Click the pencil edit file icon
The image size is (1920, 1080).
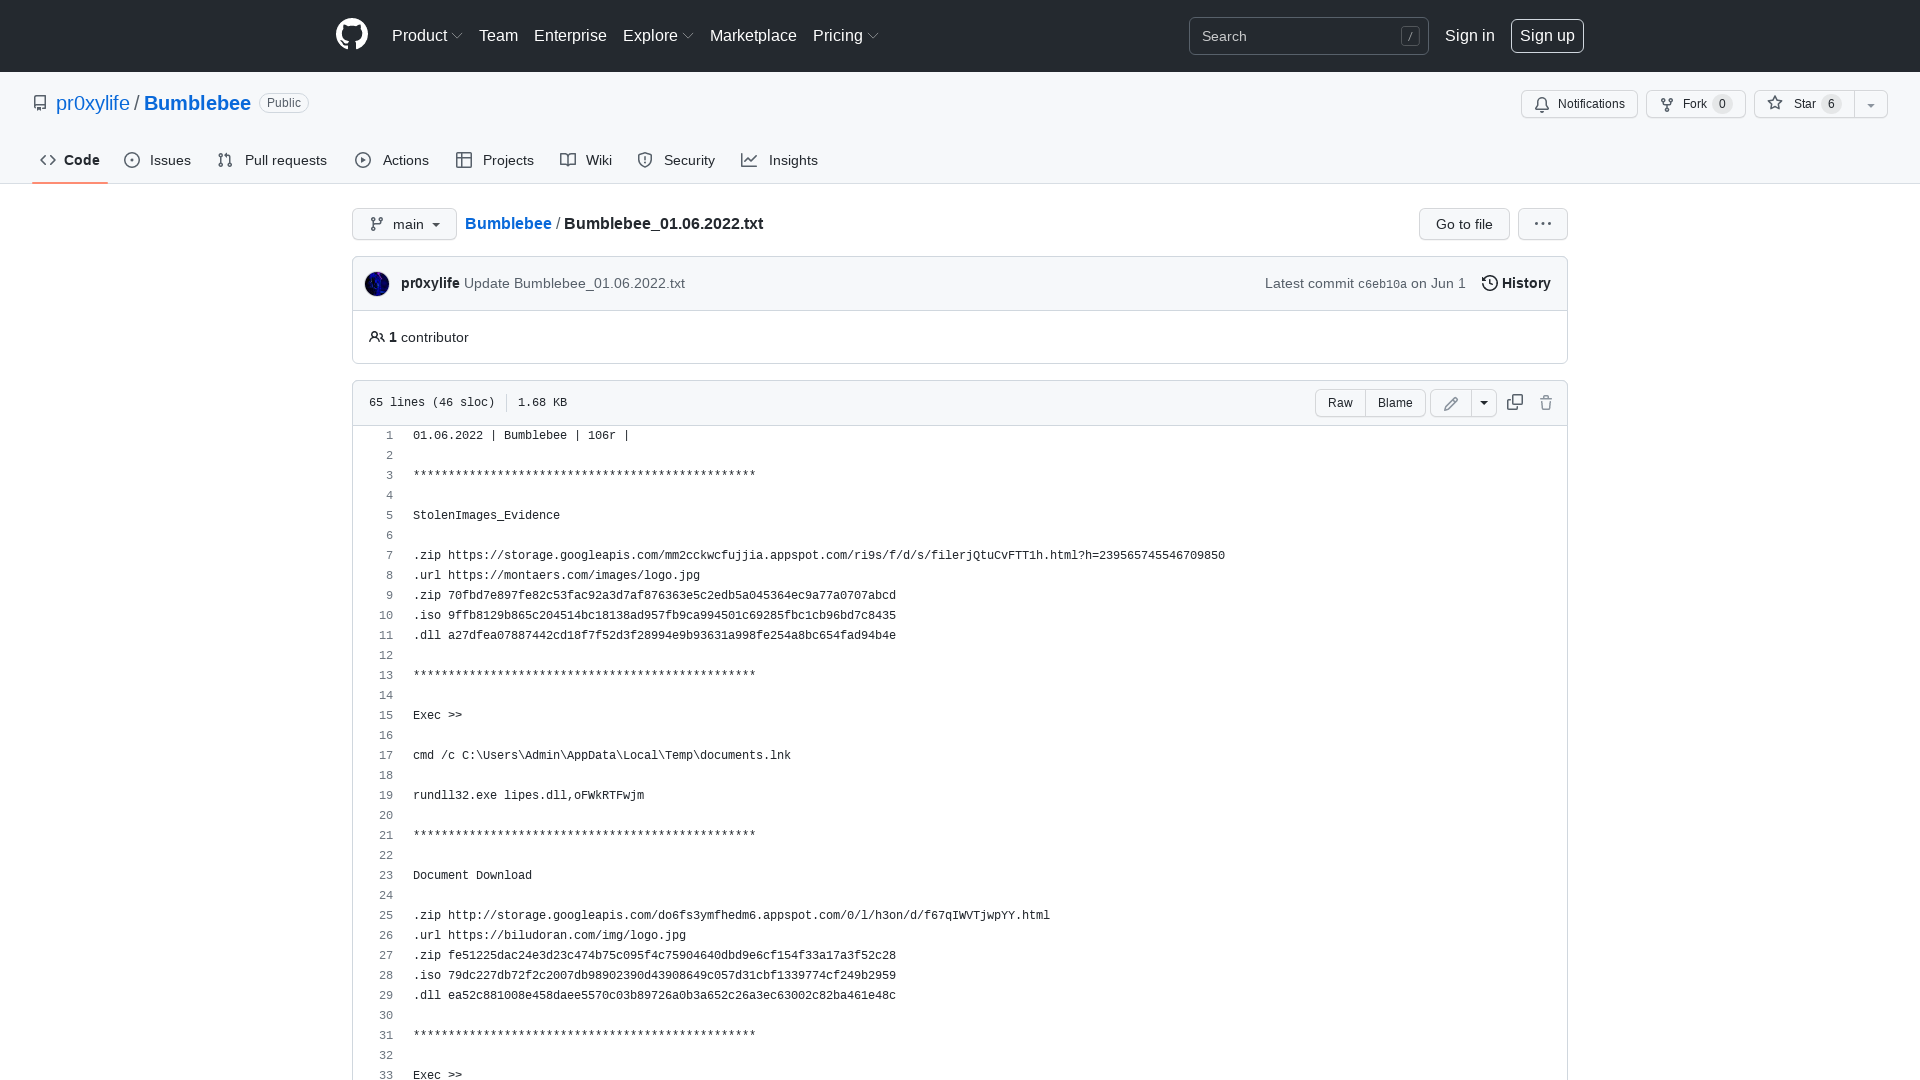(1451, 403)
